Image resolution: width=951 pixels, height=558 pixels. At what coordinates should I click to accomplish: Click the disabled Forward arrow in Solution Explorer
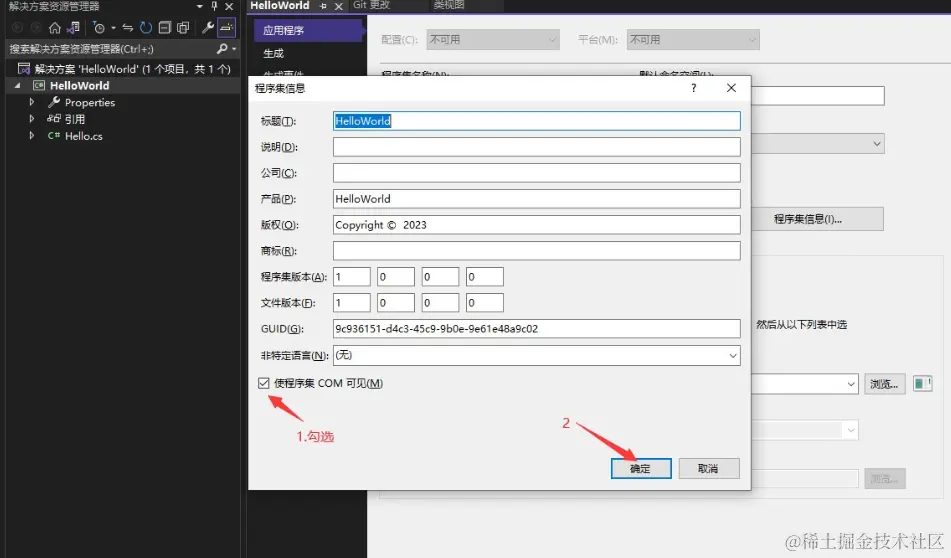pyautogui.click(x=36, y=27)
